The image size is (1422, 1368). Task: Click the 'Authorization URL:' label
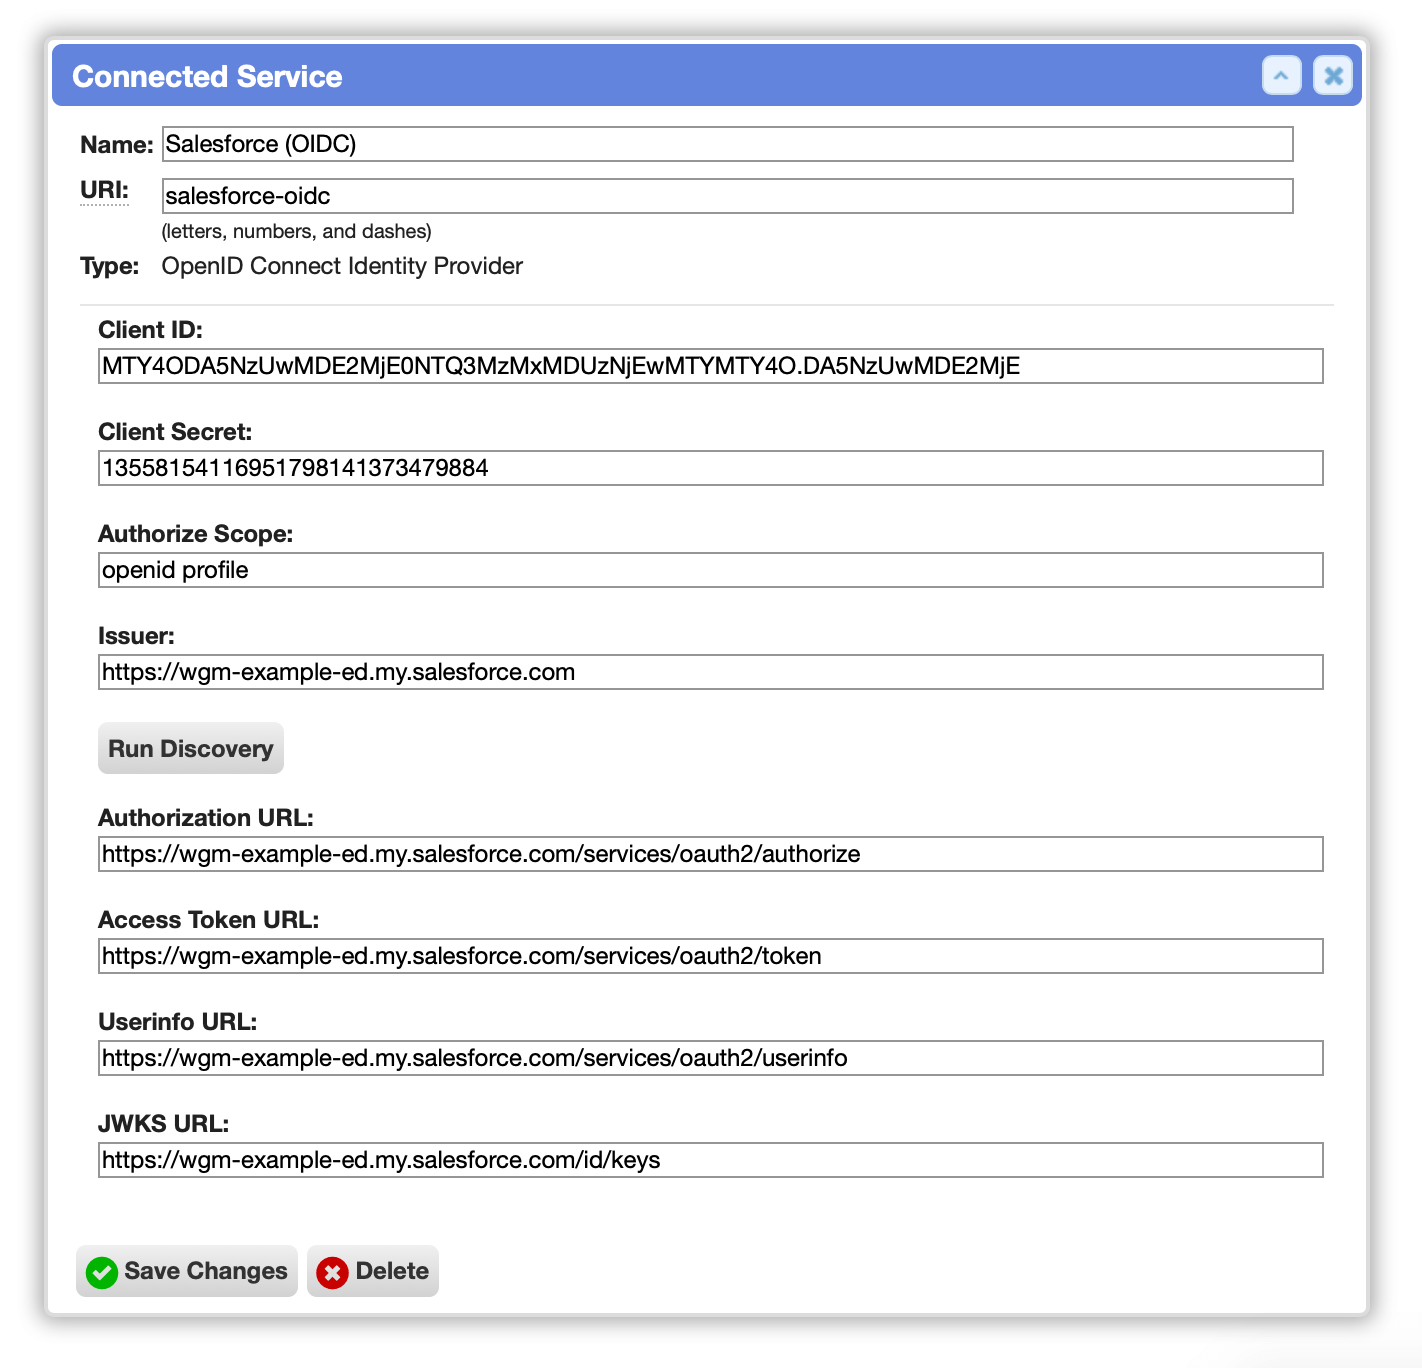coord(206,818)
